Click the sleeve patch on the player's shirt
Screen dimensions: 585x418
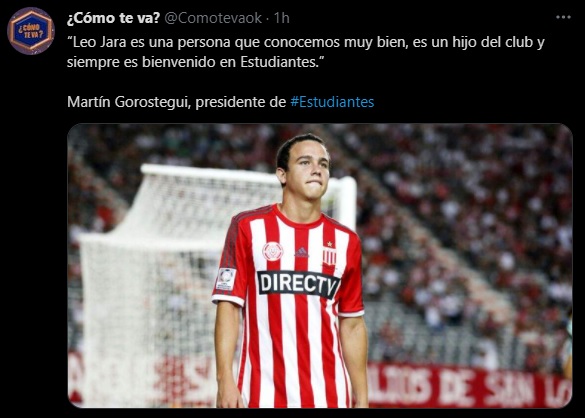pos(226,279)
